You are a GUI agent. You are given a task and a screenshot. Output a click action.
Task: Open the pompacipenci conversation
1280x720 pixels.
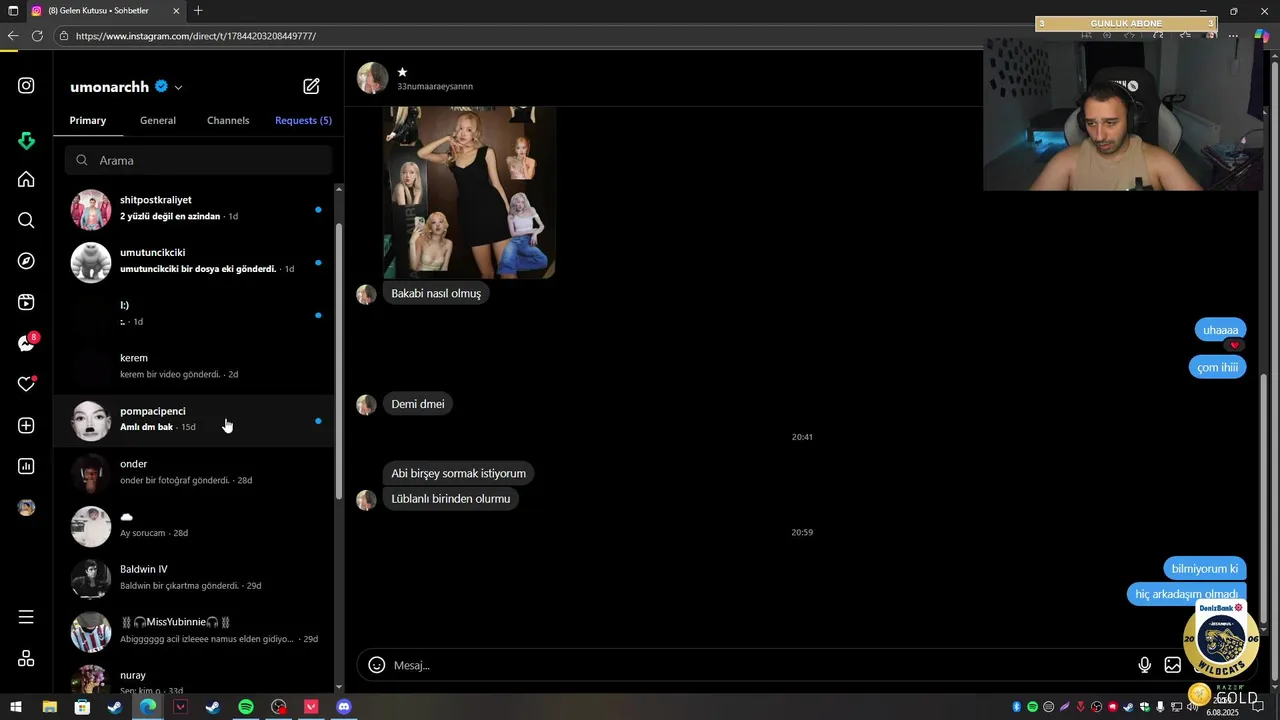tap(194, 420)
